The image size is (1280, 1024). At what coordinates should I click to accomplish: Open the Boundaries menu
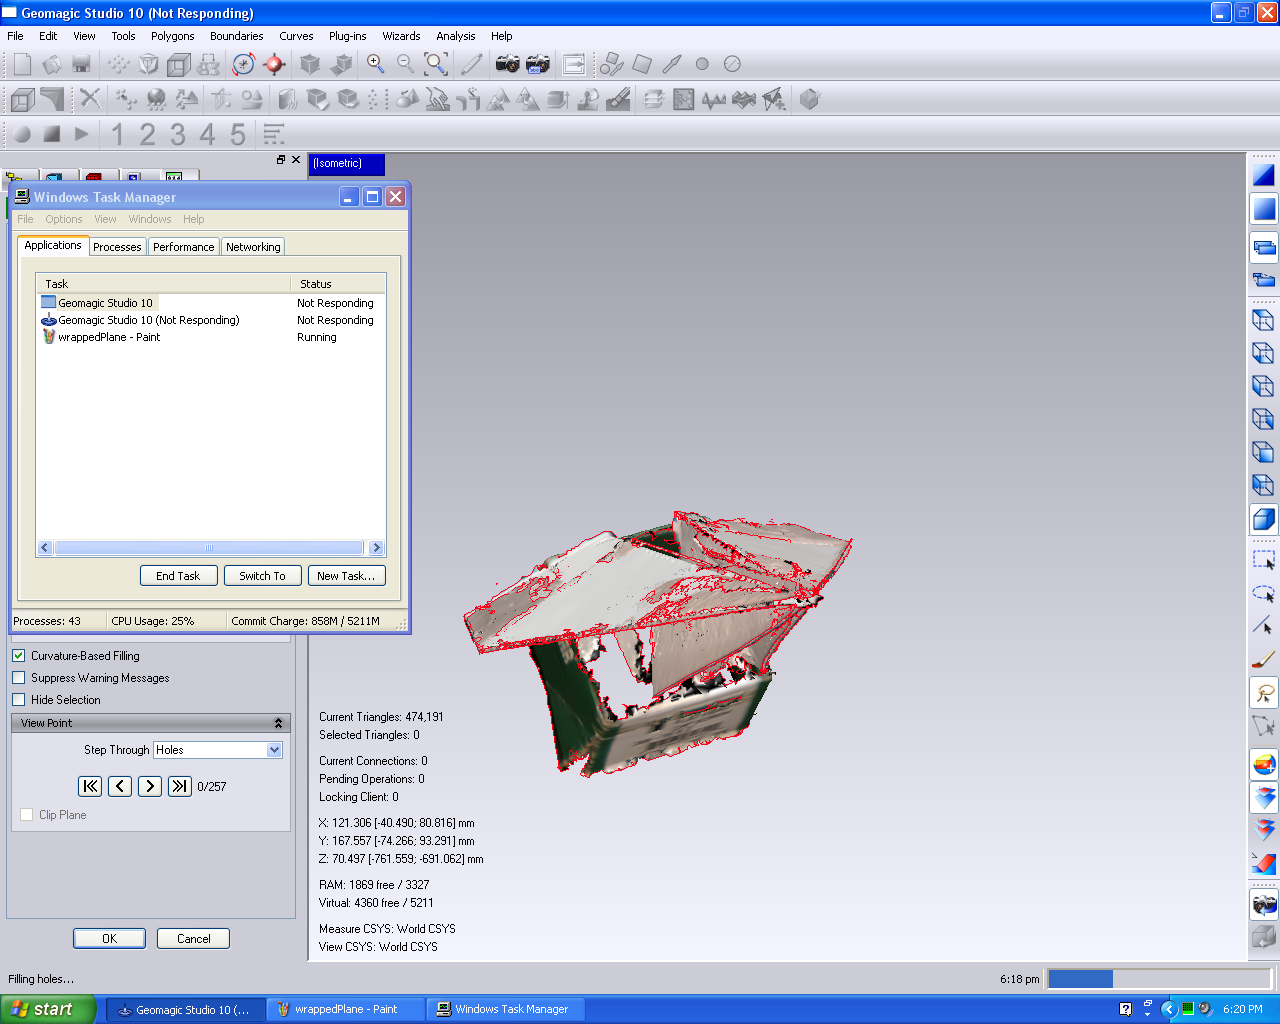click(237, 36)
